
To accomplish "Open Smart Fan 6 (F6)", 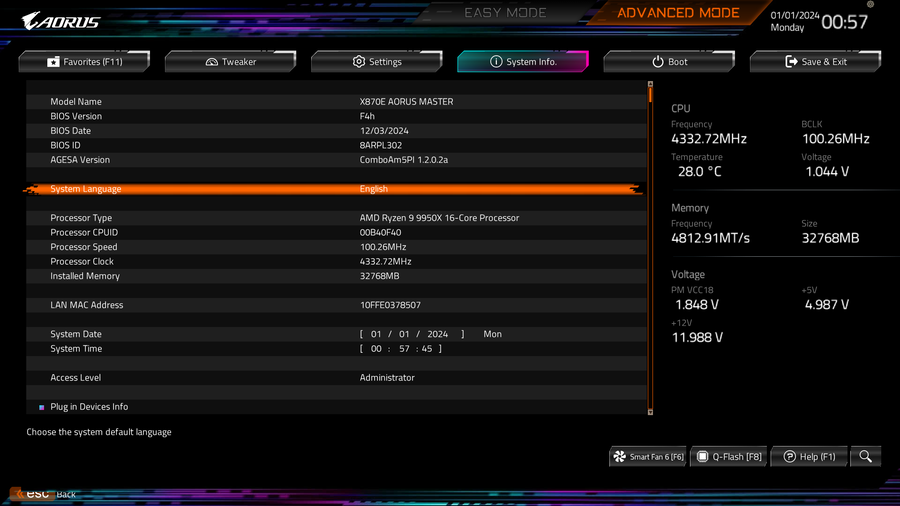I will [648, 457].
